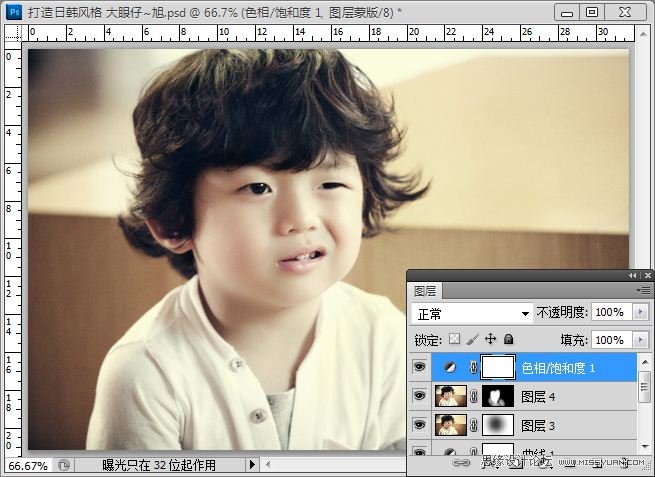Select the 图层 3 image thumbnail
Image resolution: width=655 pixels, height=477 pixels.
click(451, 425)
